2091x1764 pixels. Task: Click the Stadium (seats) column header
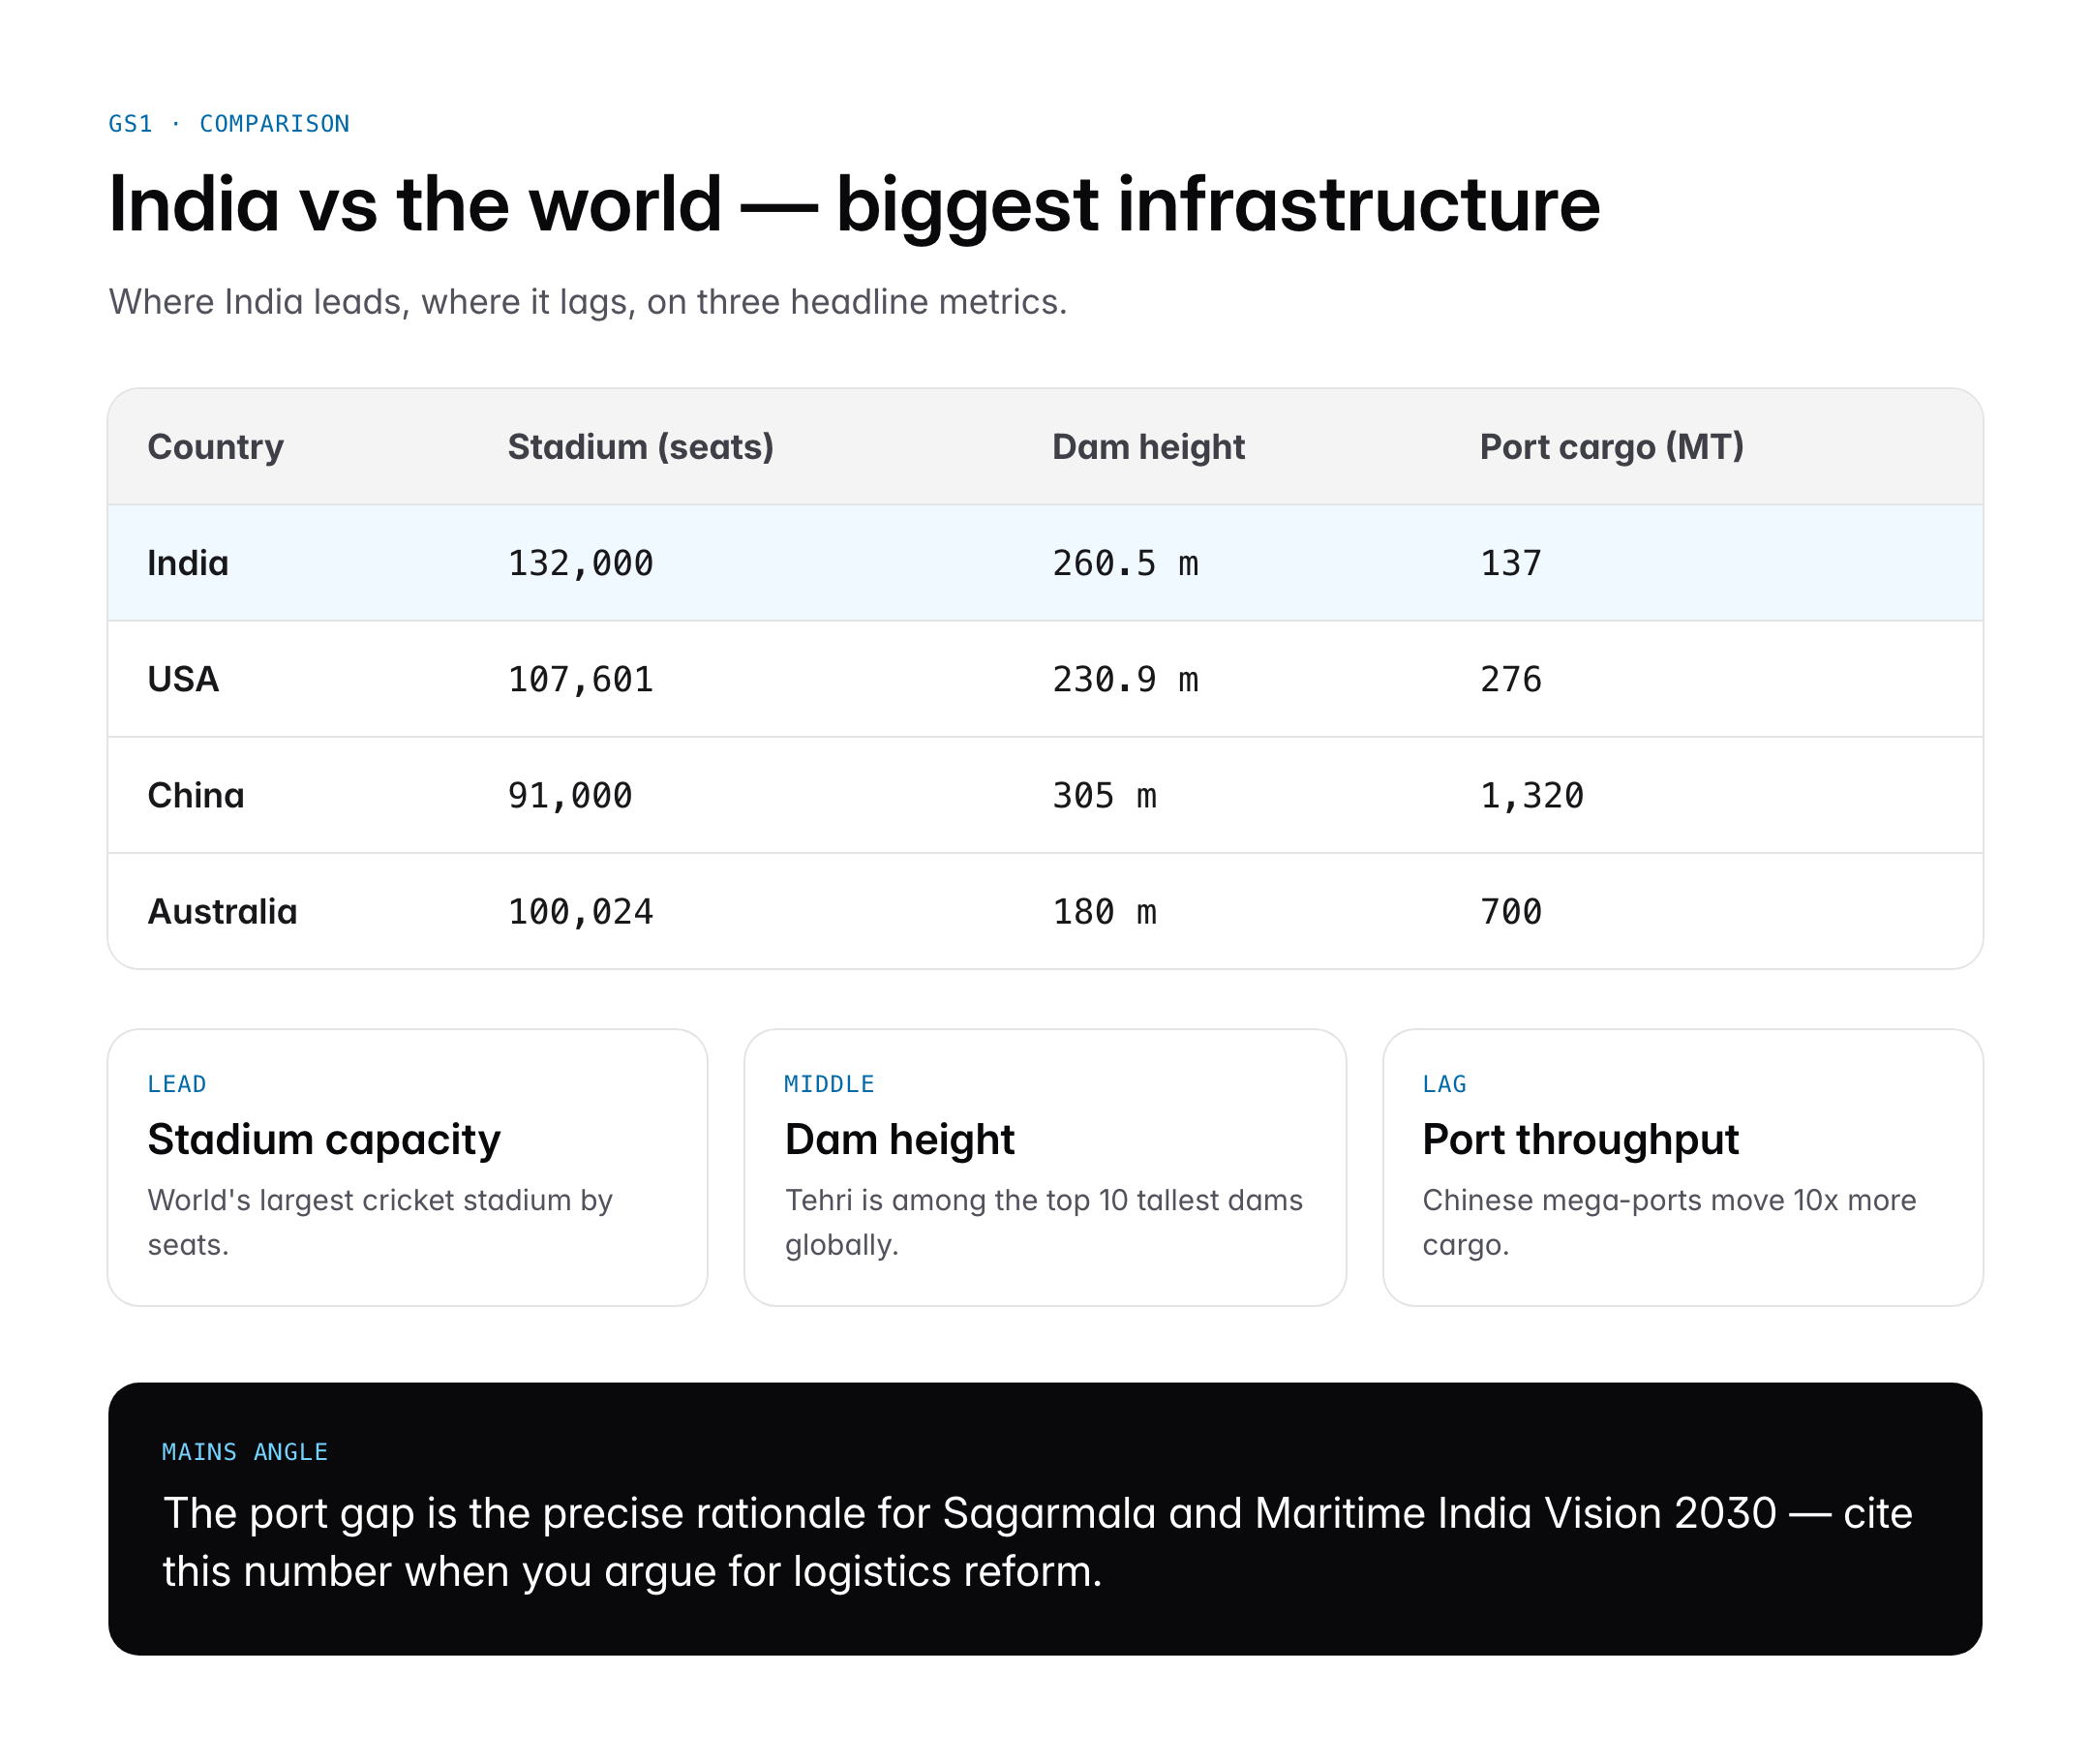tap(640, 447)
